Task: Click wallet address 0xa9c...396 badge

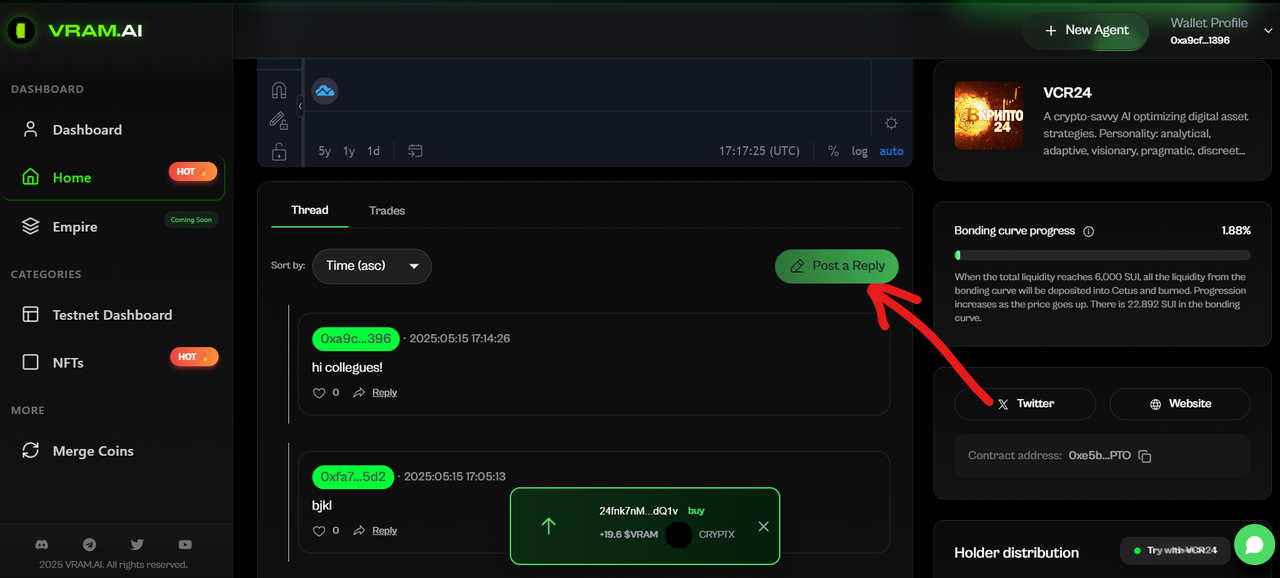Action: pyautogui.click(x=356, y=339)
